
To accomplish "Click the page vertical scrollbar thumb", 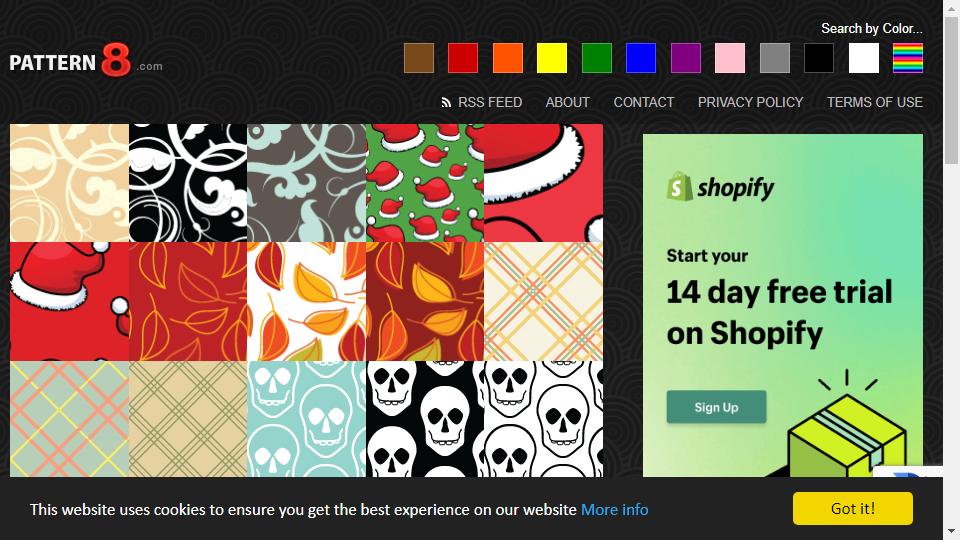I will [x=951, y=91].
